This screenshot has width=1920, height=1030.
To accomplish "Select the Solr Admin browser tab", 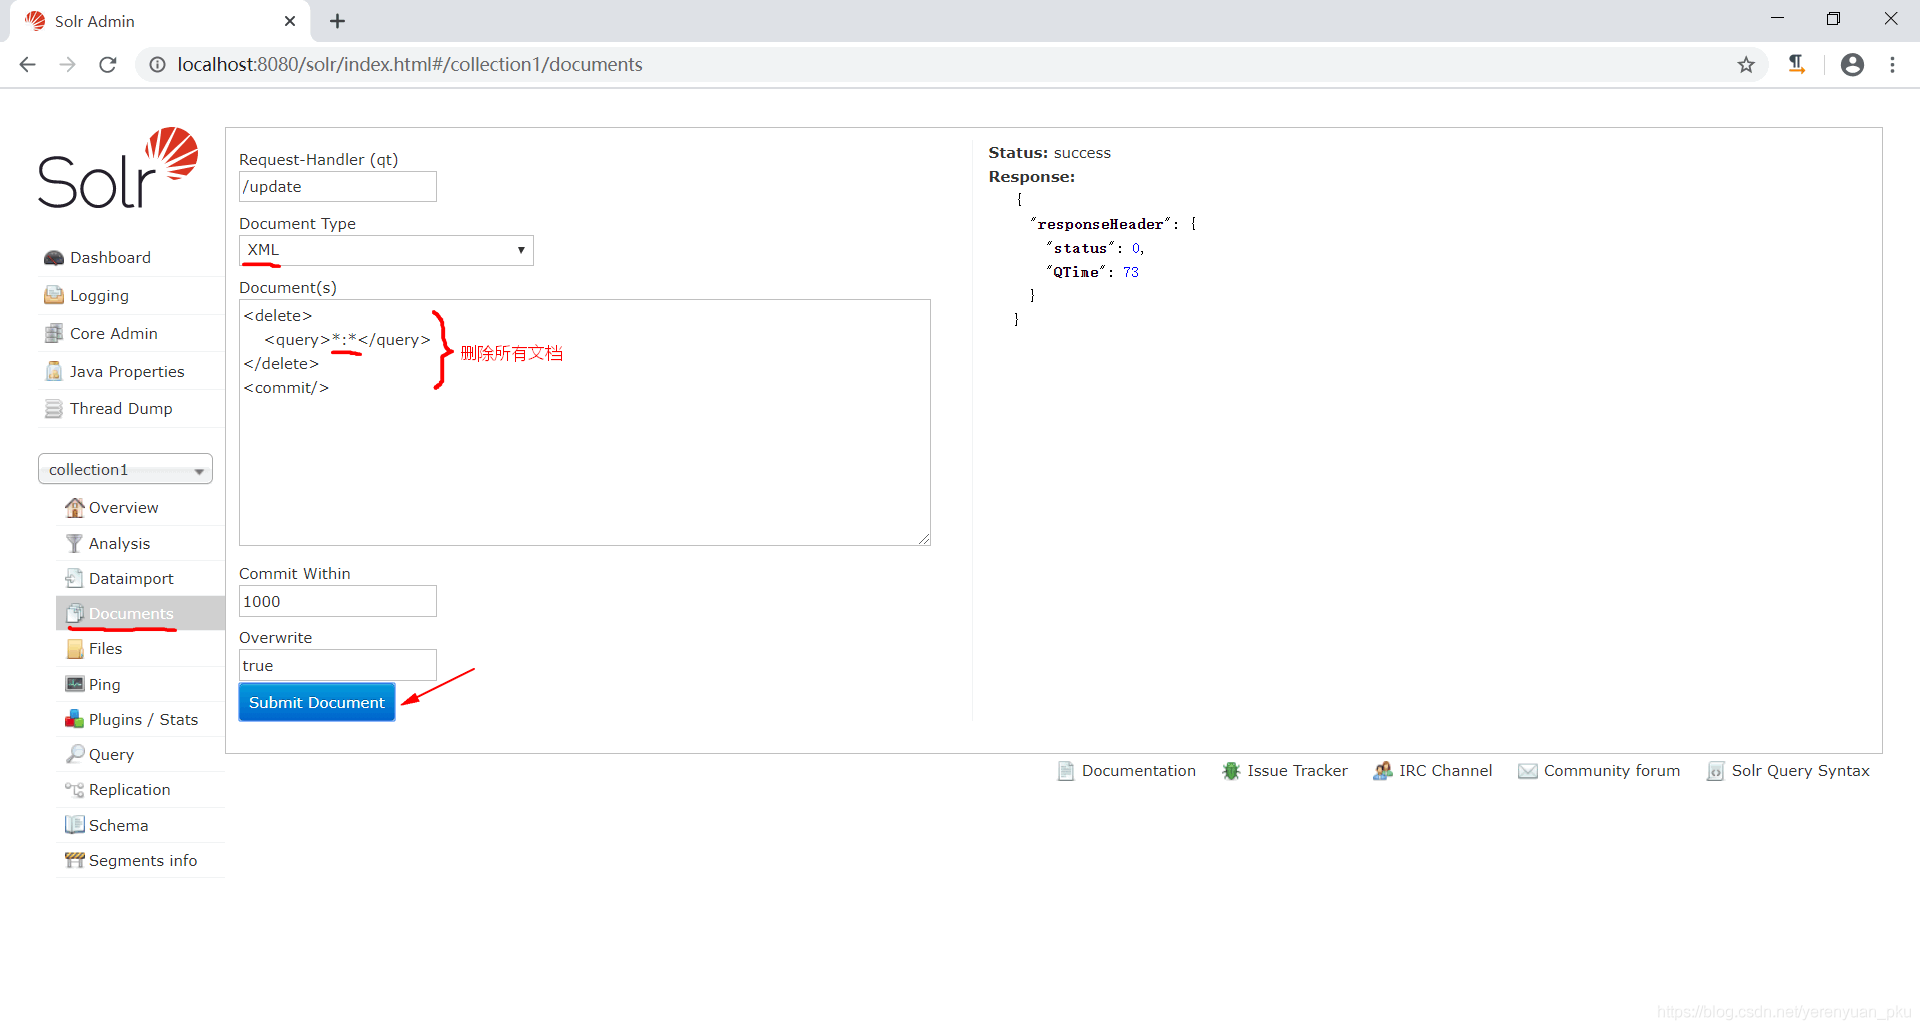I will (160, 21).
